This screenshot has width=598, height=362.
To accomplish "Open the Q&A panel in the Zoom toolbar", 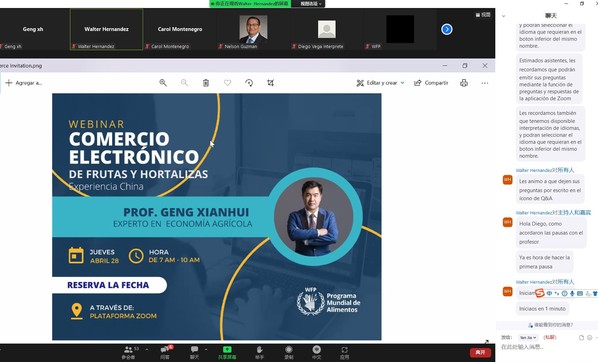I will pyautogui.click(x=165, y=352).
